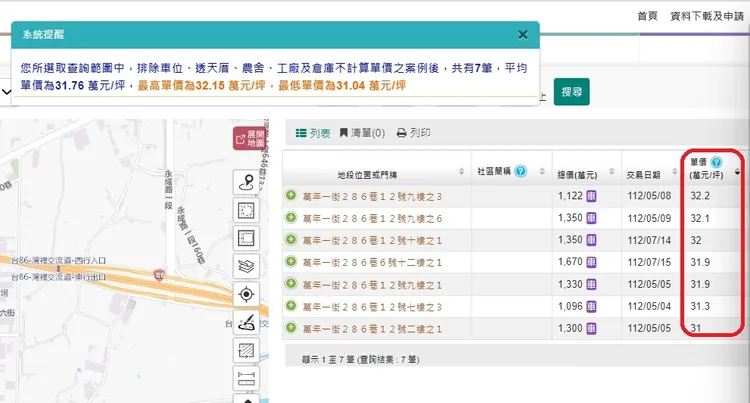Close the 系統提醒 notification popup
The image size is (750, 403).
coord(522,34)
